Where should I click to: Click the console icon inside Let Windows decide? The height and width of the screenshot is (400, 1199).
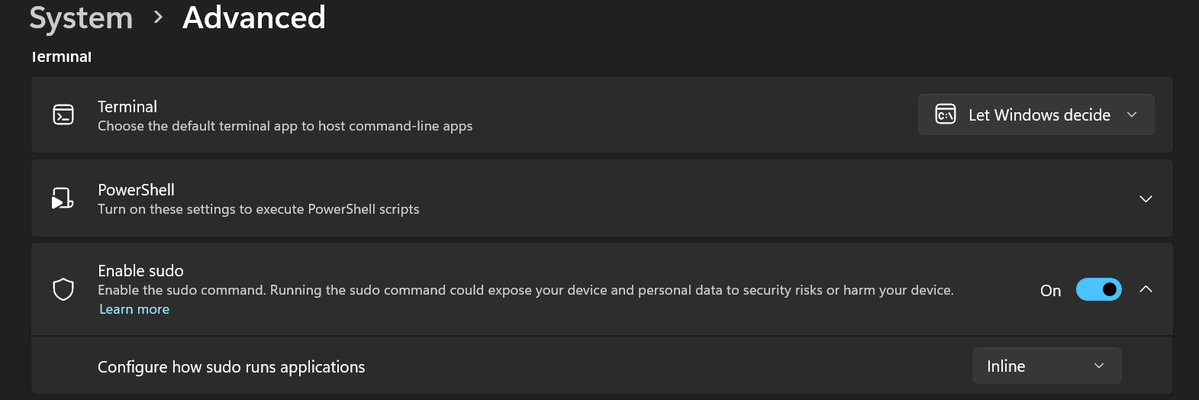click(x=944, y=115)
